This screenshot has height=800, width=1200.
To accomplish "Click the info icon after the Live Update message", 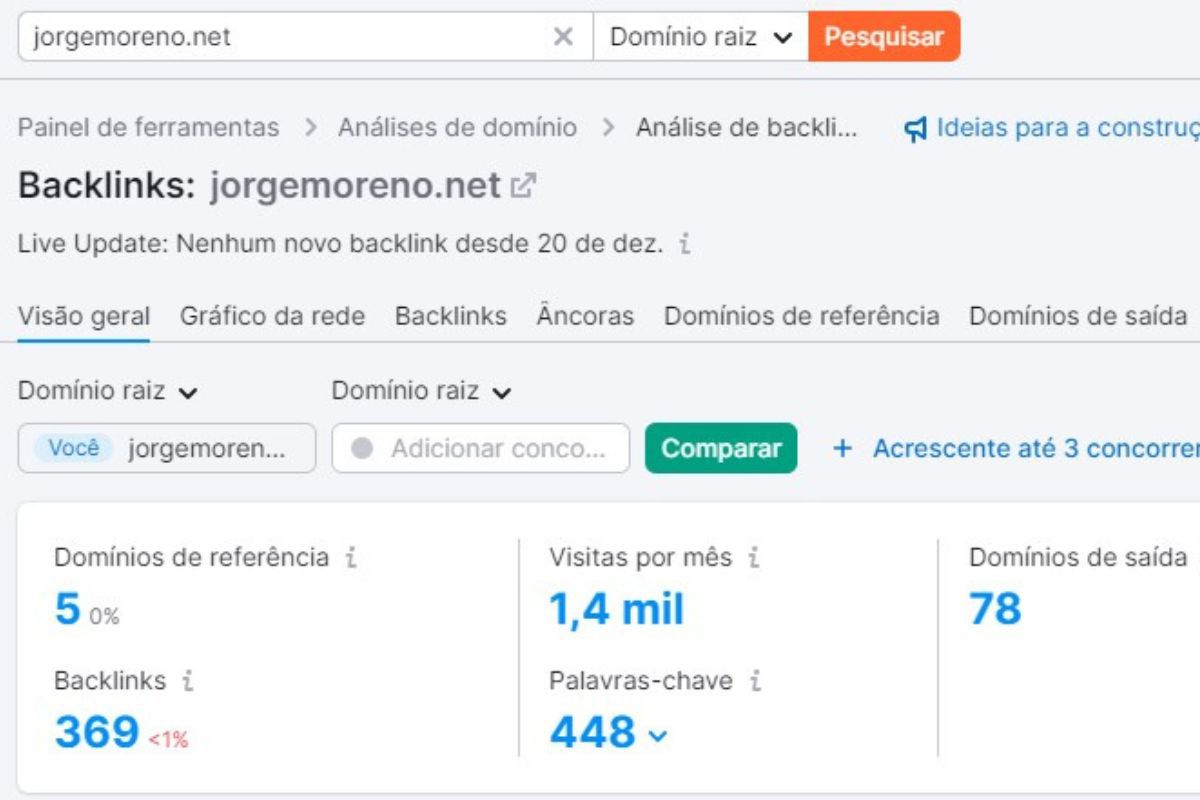I will point(683,243).
